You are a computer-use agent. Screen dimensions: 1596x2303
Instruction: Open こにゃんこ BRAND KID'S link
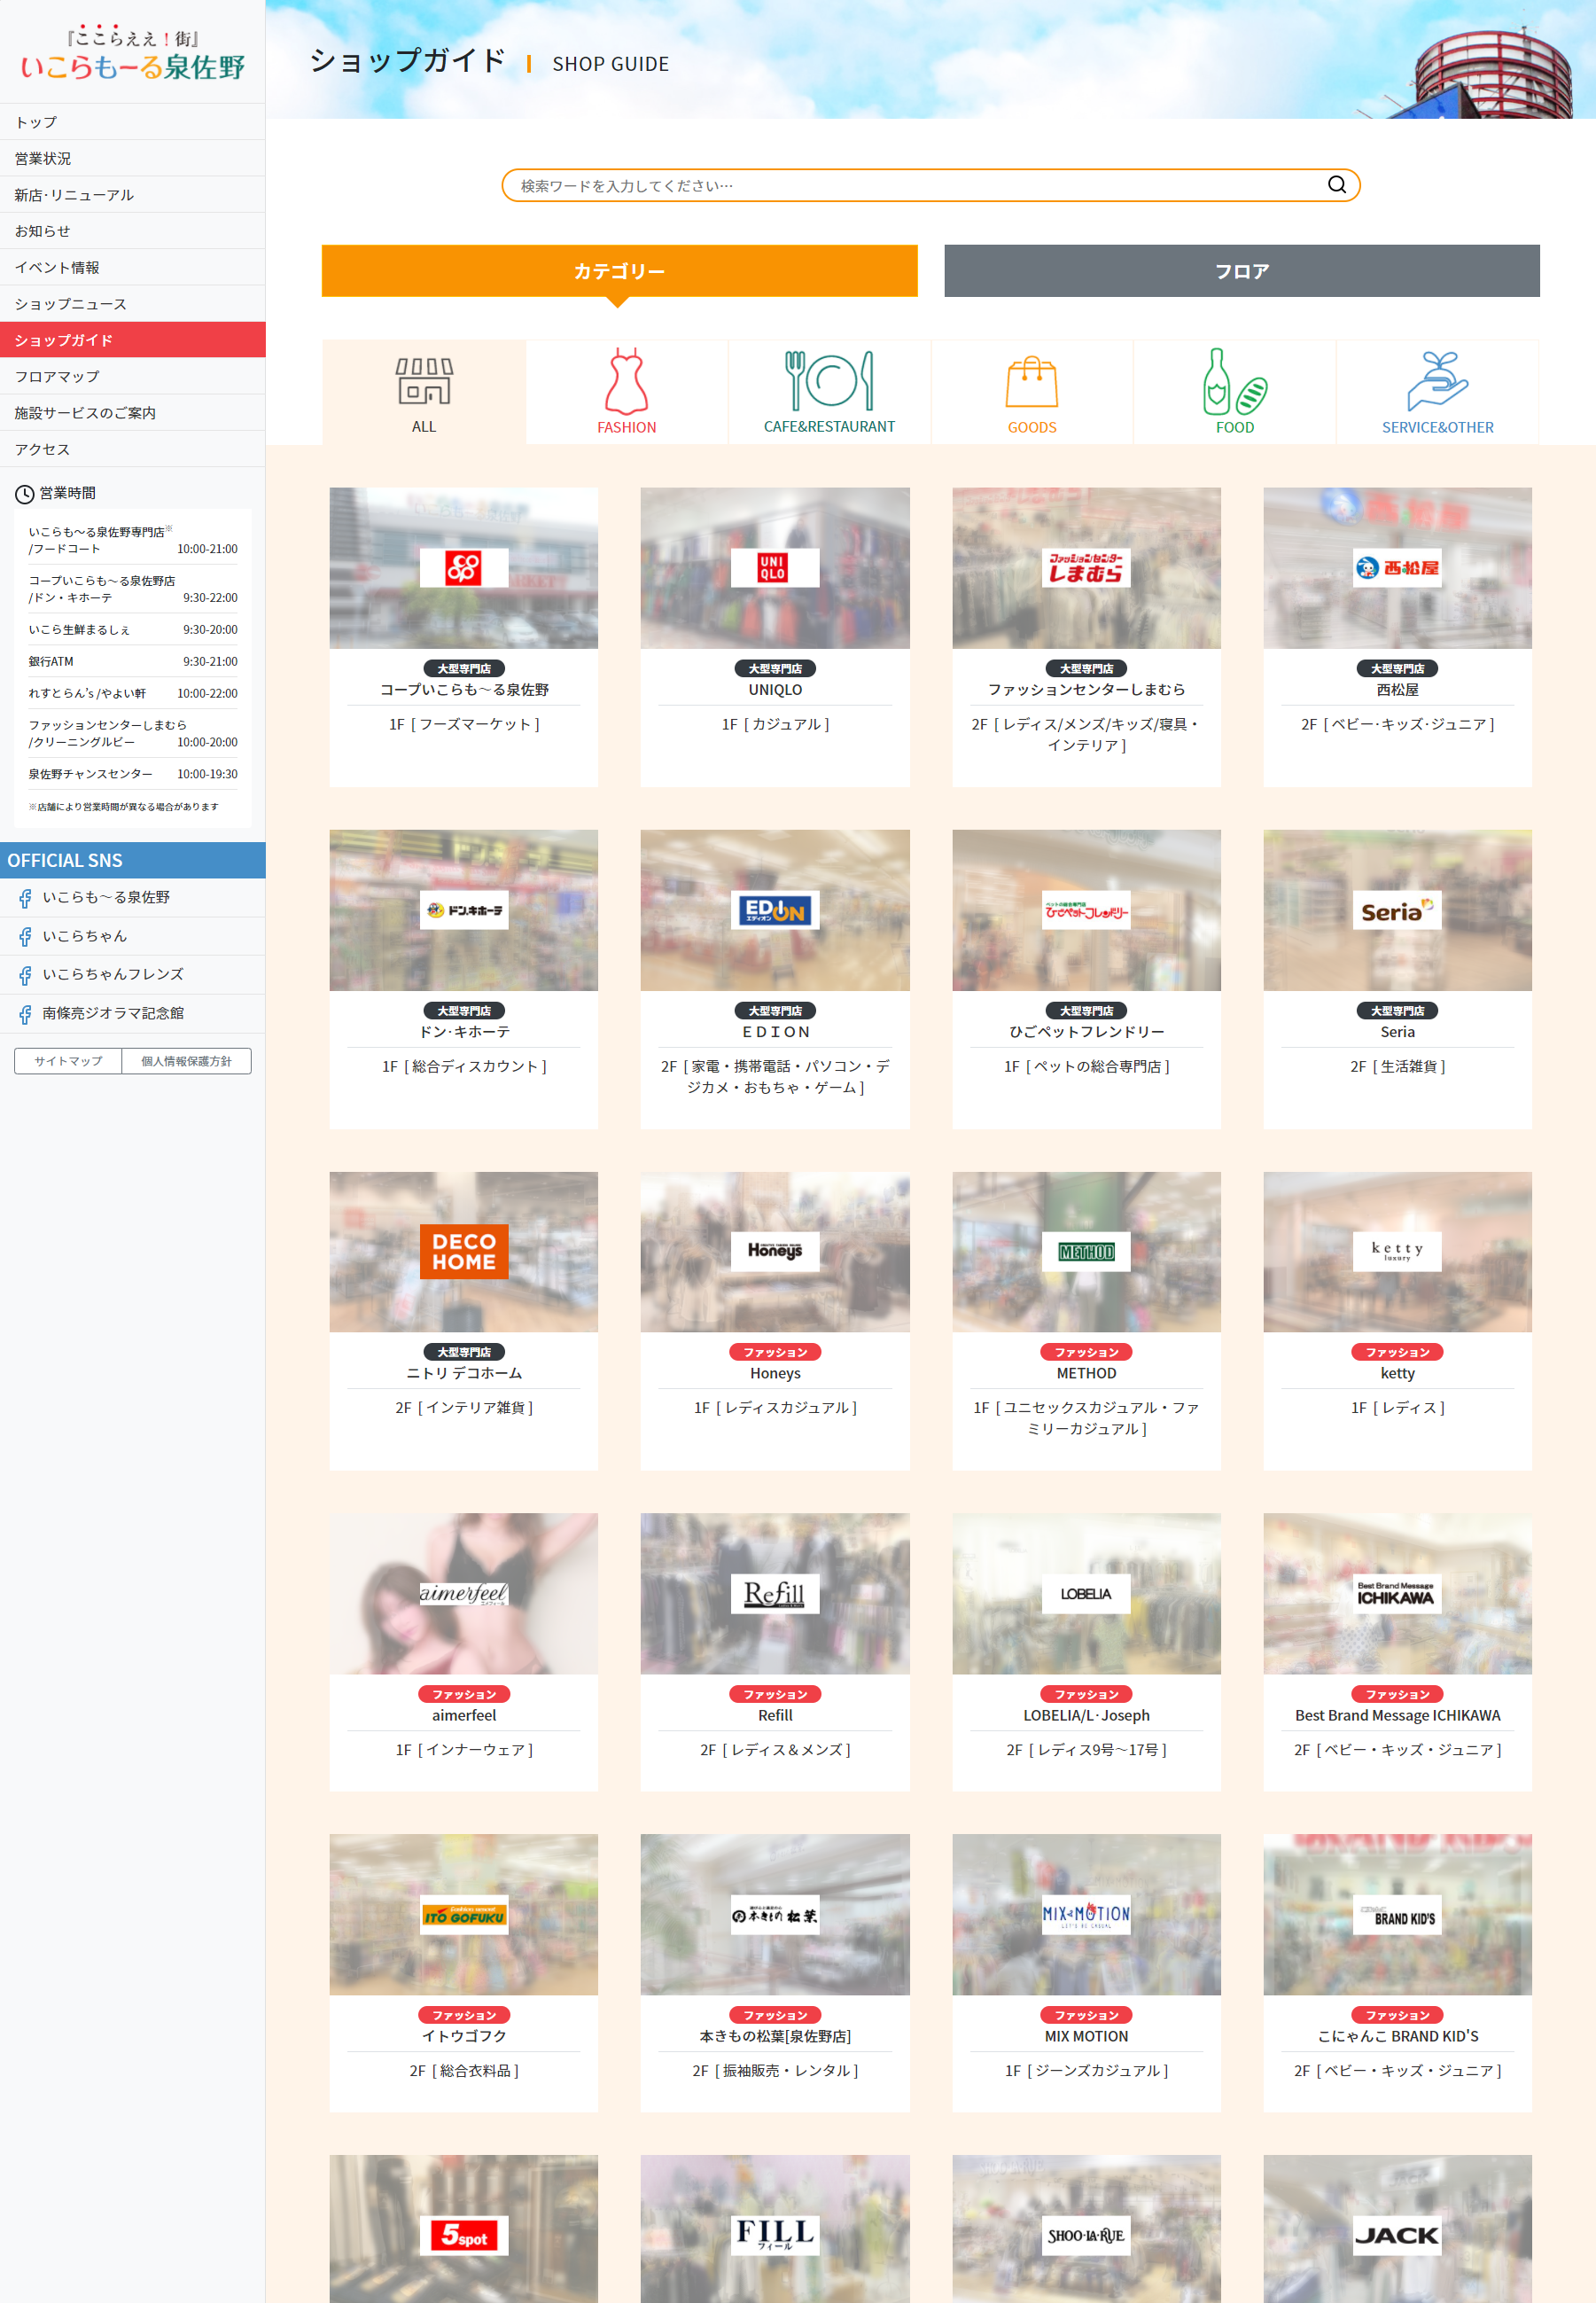(x=1397, y=2036)
